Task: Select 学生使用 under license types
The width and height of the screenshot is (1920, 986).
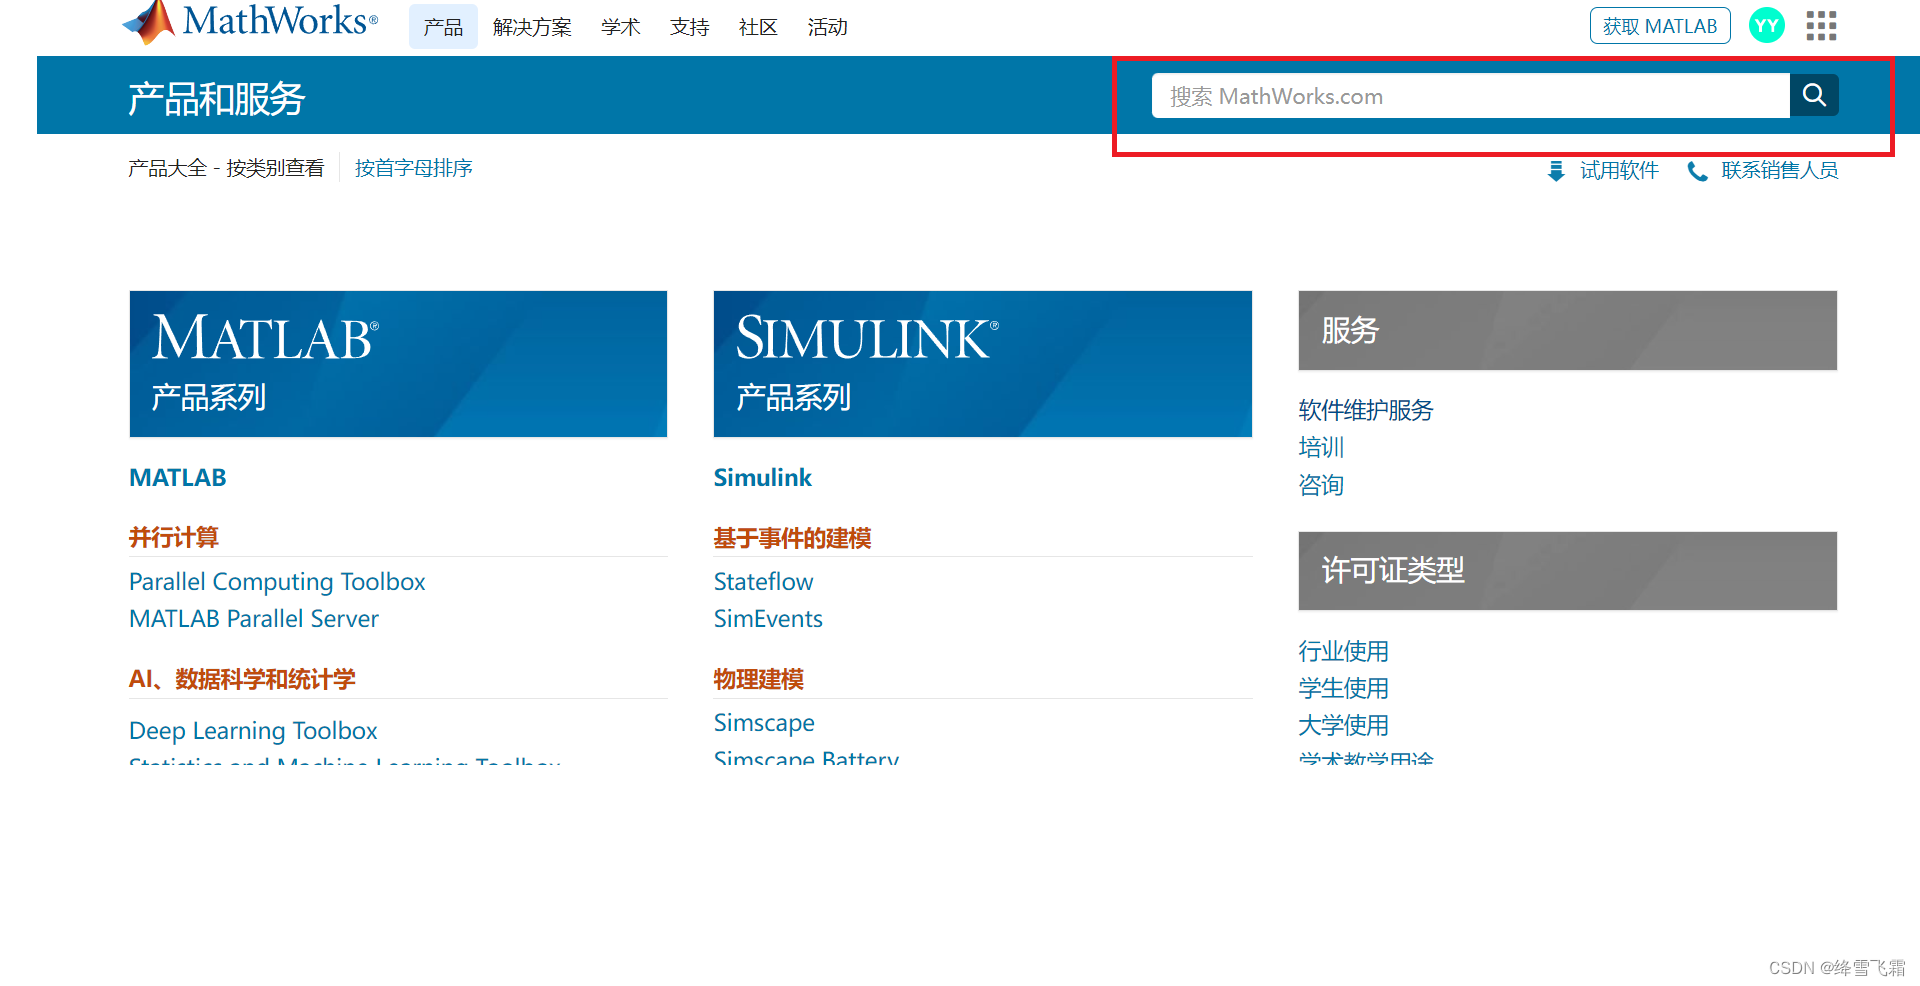Action: coord(1342,687)
